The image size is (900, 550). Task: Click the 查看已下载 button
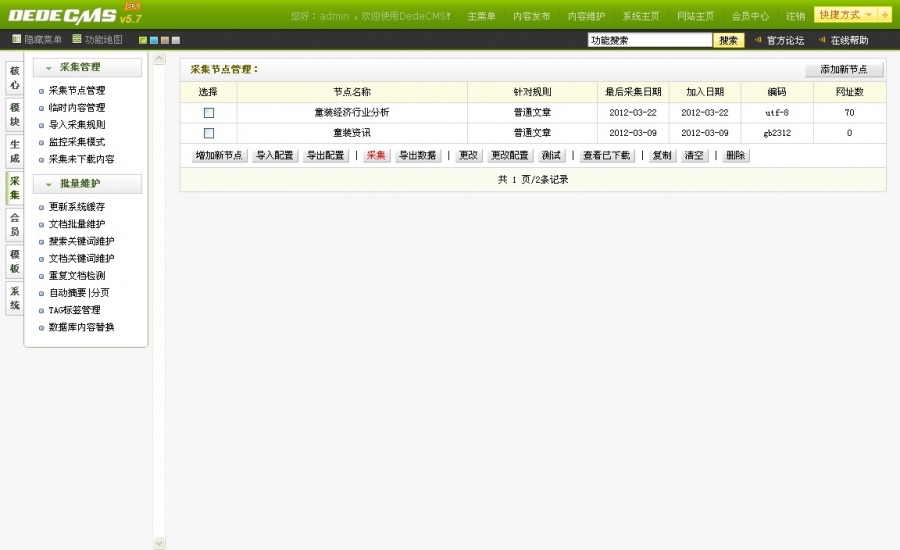607,156
